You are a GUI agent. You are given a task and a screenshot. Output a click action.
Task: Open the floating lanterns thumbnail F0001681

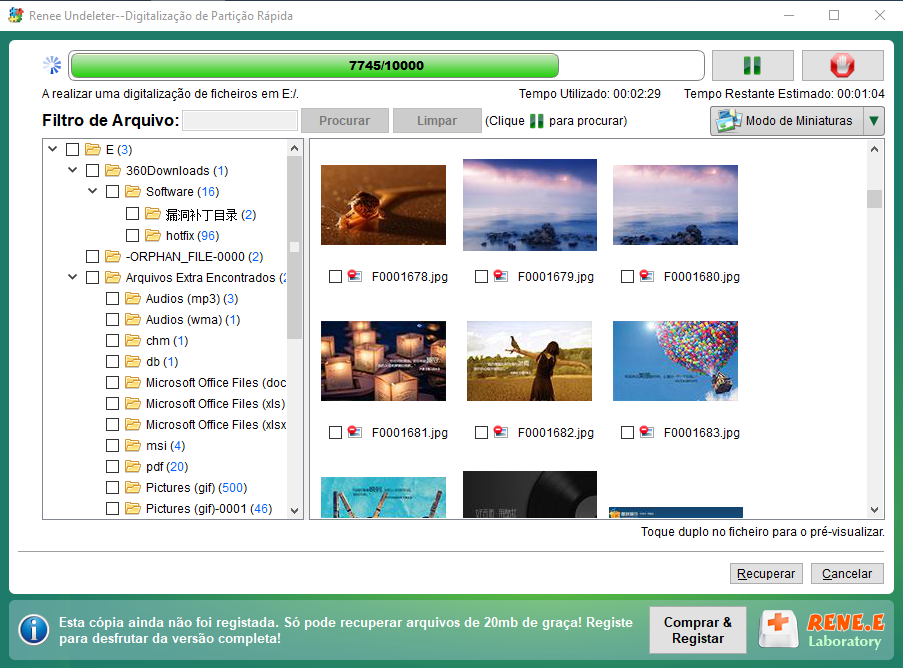[x=384, y=361]
